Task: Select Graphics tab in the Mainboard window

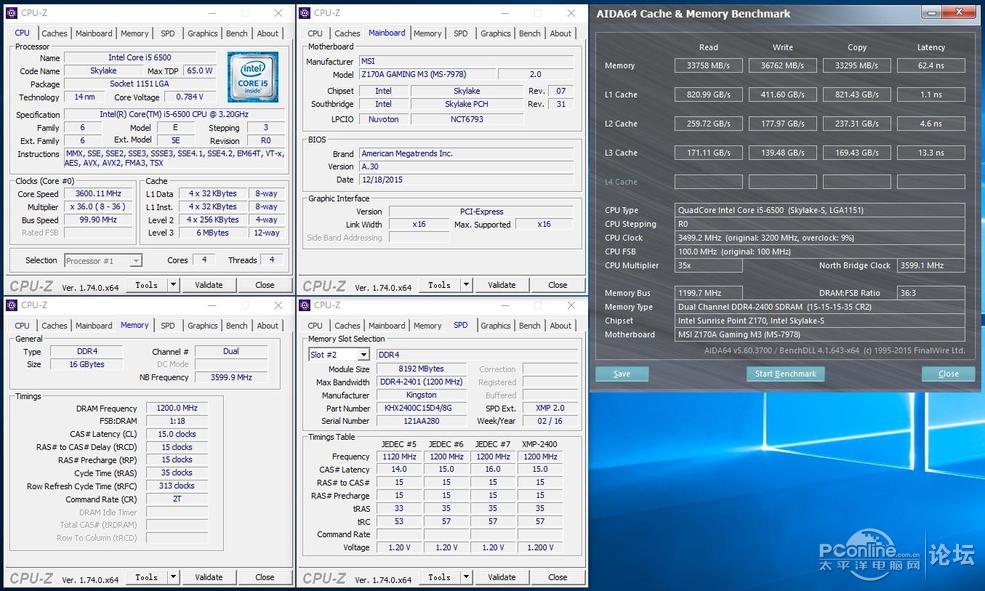Action: coord(495,33)
